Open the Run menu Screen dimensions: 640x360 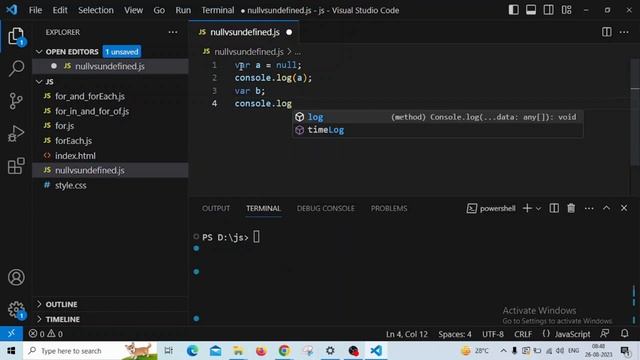point(183,10)
